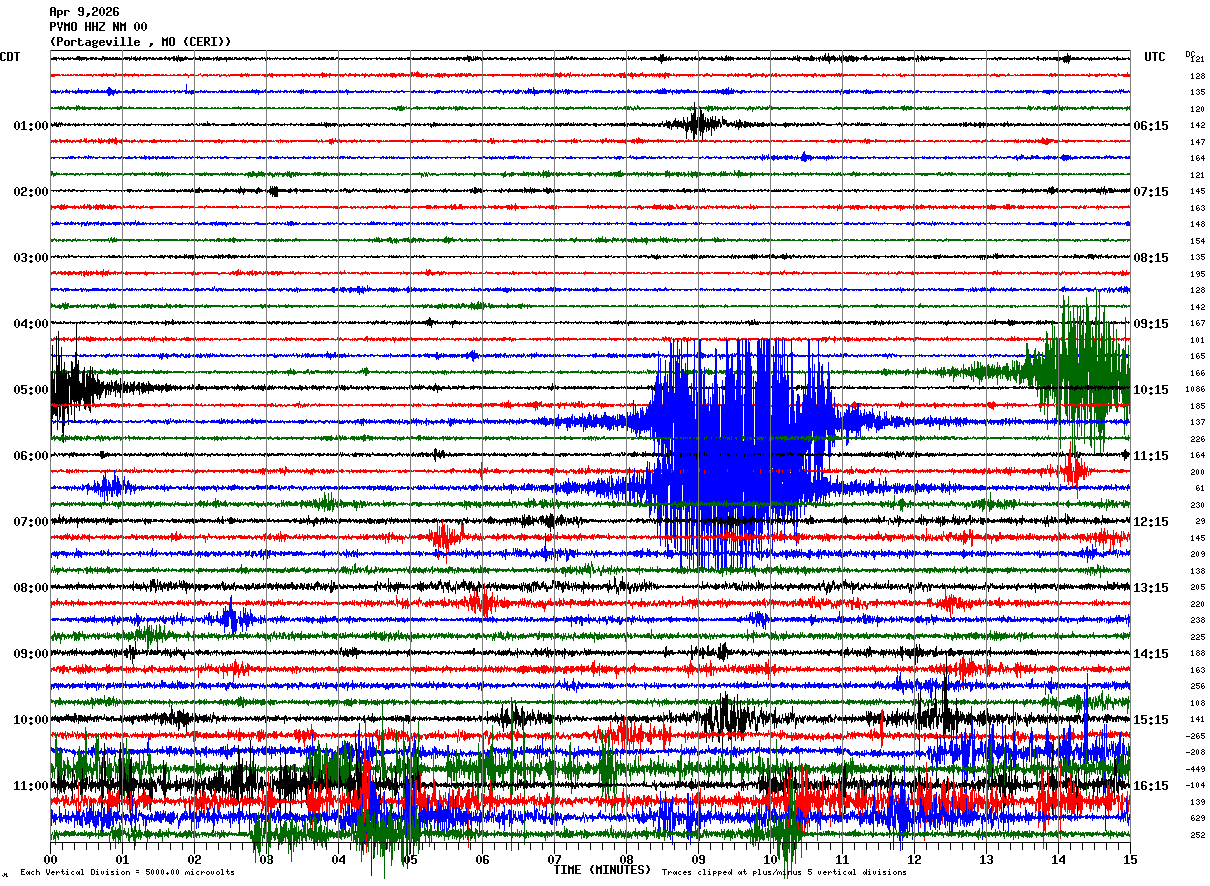This screenshot has height=886, width=1210.
Task: Click the '08:00' CDT time label
Action: tap(31, 588)
